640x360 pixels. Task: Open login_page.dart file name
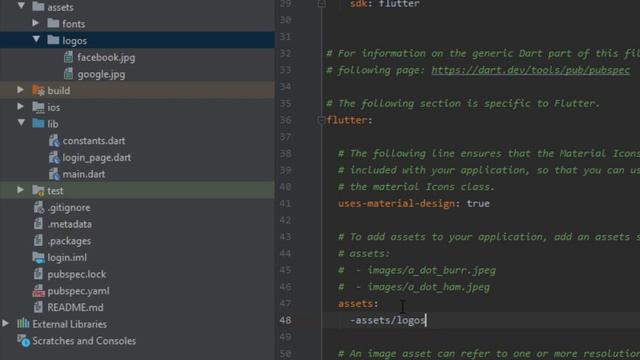[x=97, y=158]
